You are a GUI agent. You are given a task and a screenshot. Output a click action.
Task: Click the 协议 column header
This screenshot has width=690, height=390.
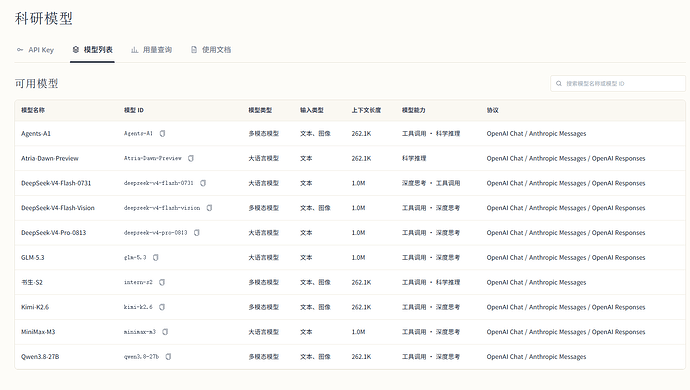(492, 110)
